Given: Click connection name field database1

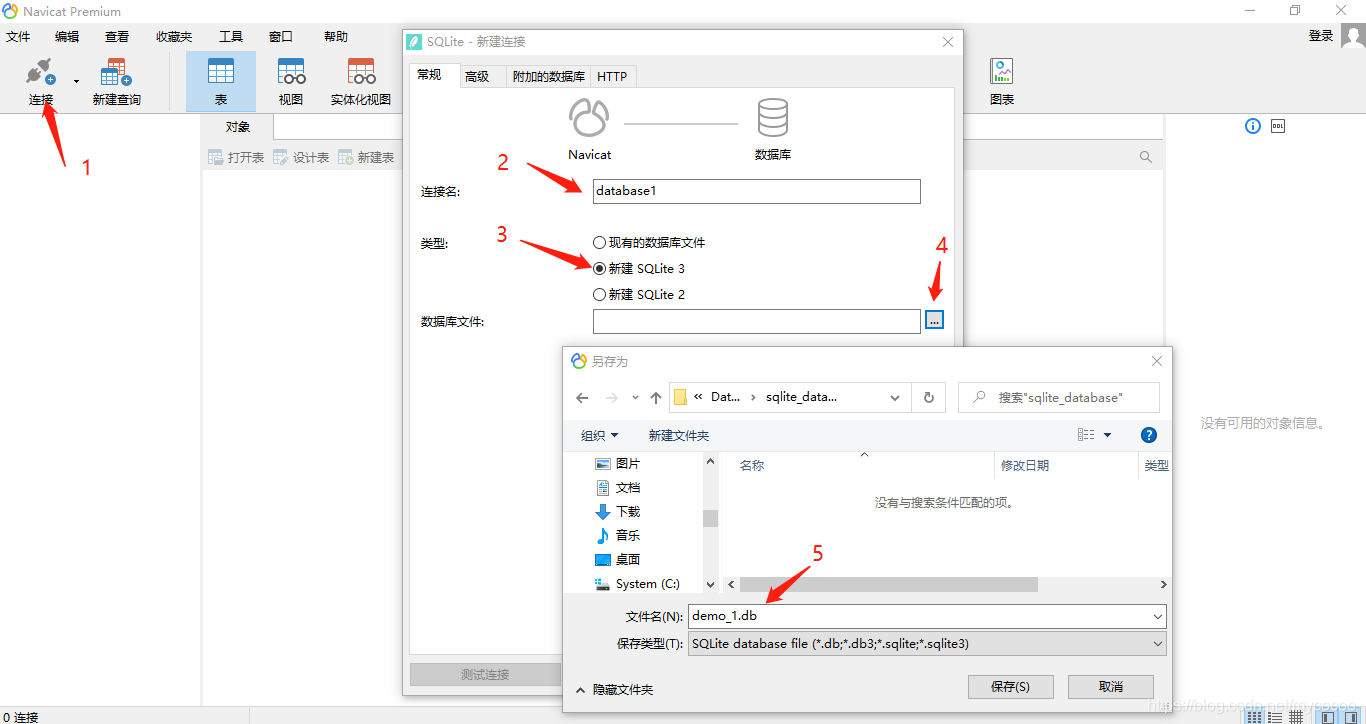Looking at the screenshot, I should pyautogui.click(x=756, y=191).
